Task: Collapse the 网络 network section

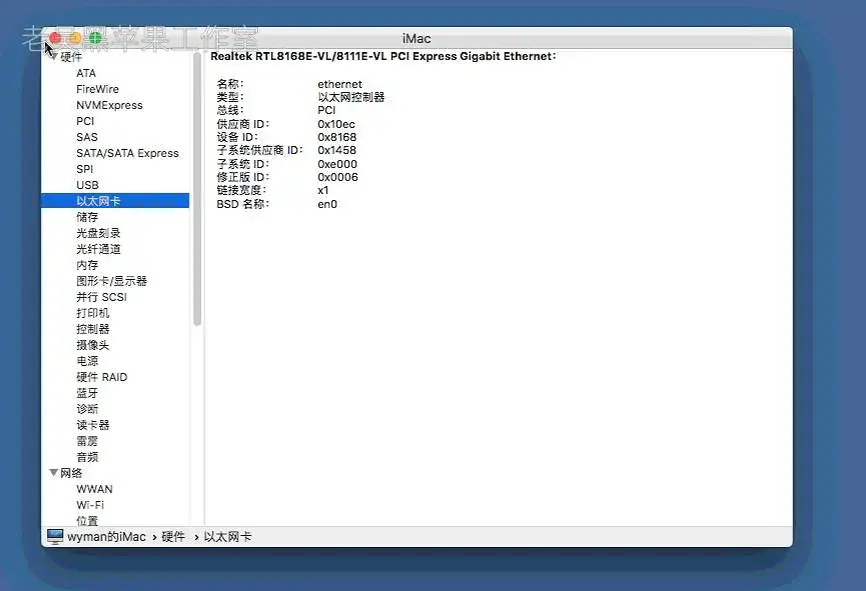Action: click(x=54, y=473)
